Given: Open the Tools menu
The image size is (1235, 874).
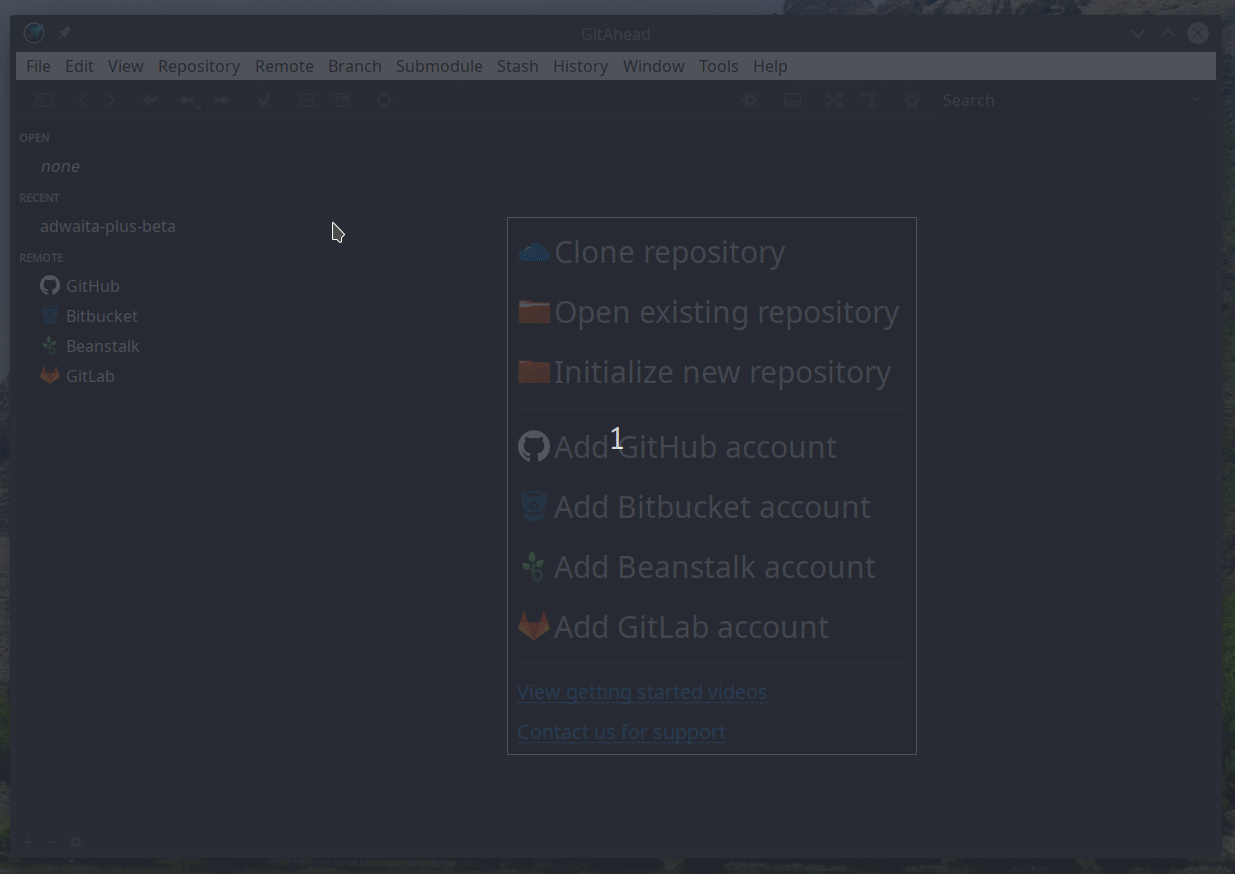Looking at the screenshot, I should point(718,66).
